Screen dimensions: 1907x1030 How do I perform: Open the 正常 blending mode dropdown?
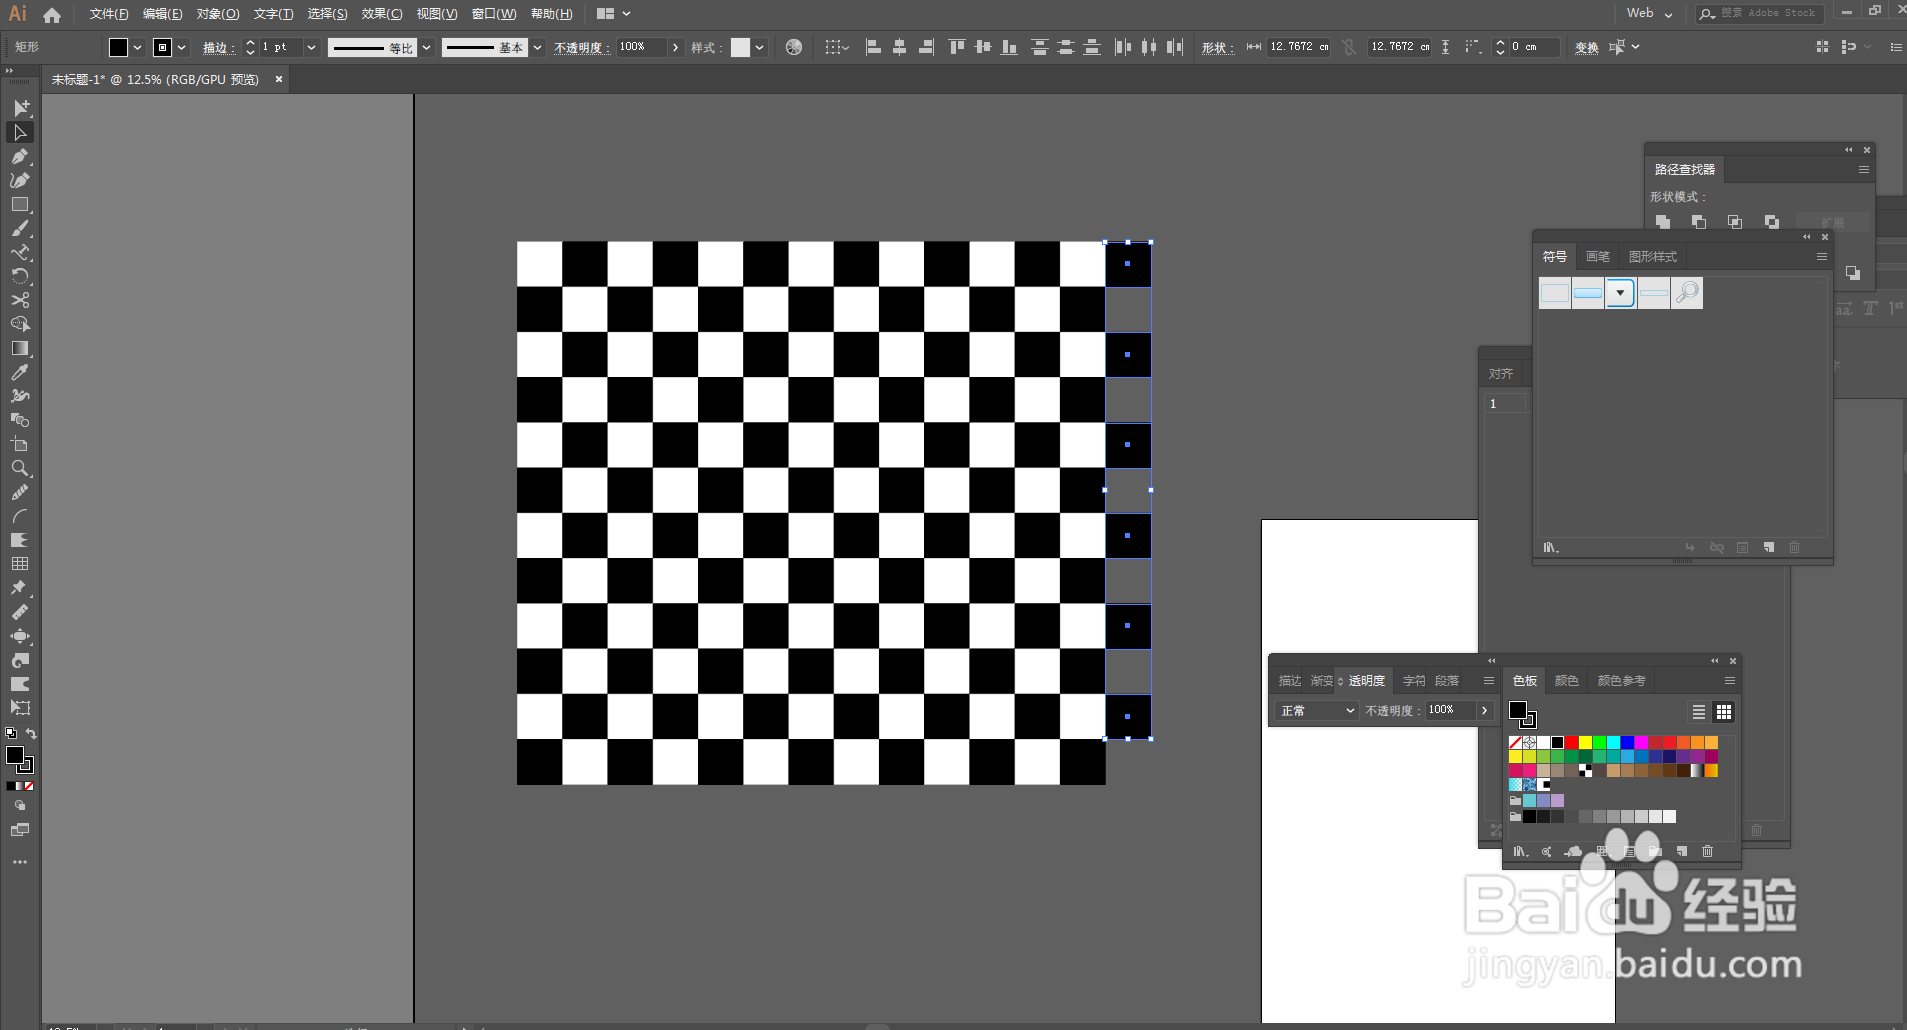pos(1317,711)
